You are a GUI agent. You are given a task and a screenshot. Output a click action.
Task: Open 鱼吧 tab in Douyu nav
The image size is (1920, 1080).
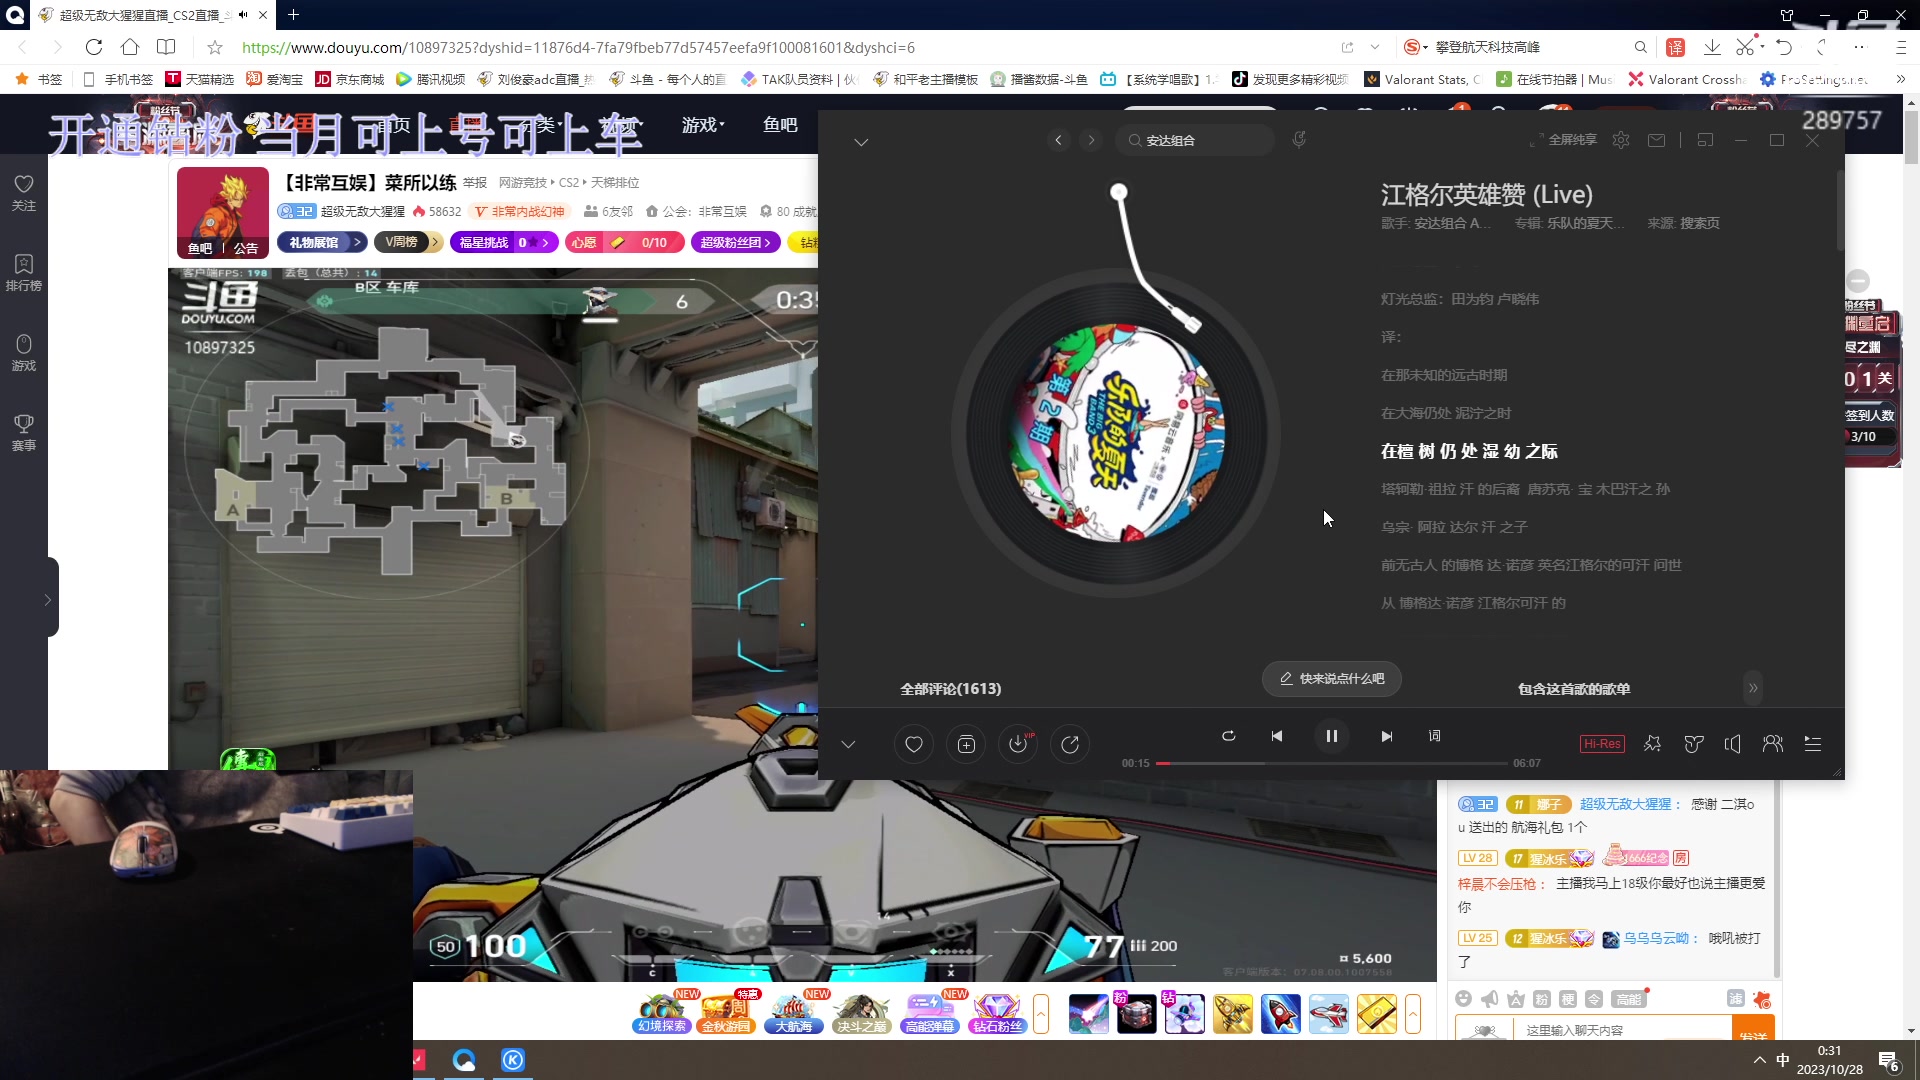[x=780, y=125]
